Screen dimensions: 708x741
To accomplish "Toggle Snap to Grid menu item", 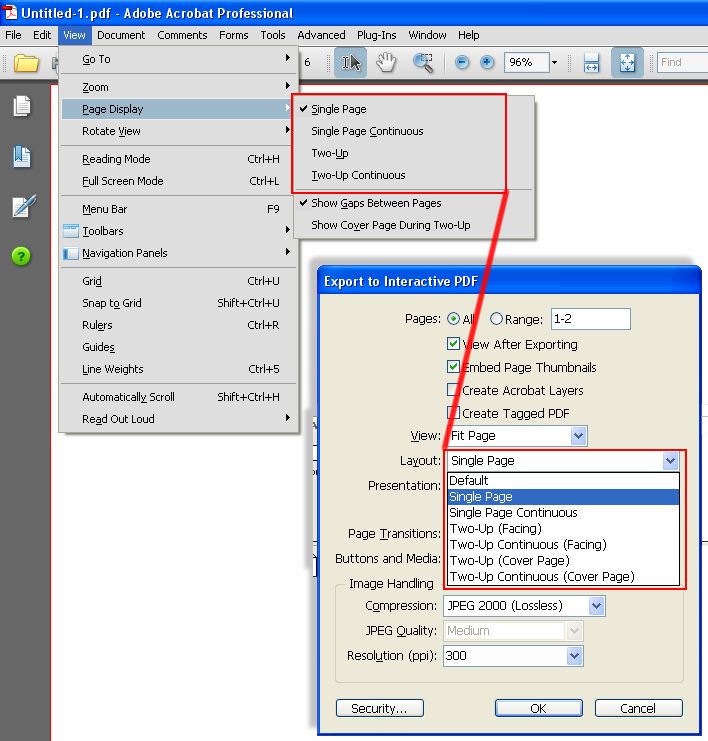I will (x=179, y=303).
